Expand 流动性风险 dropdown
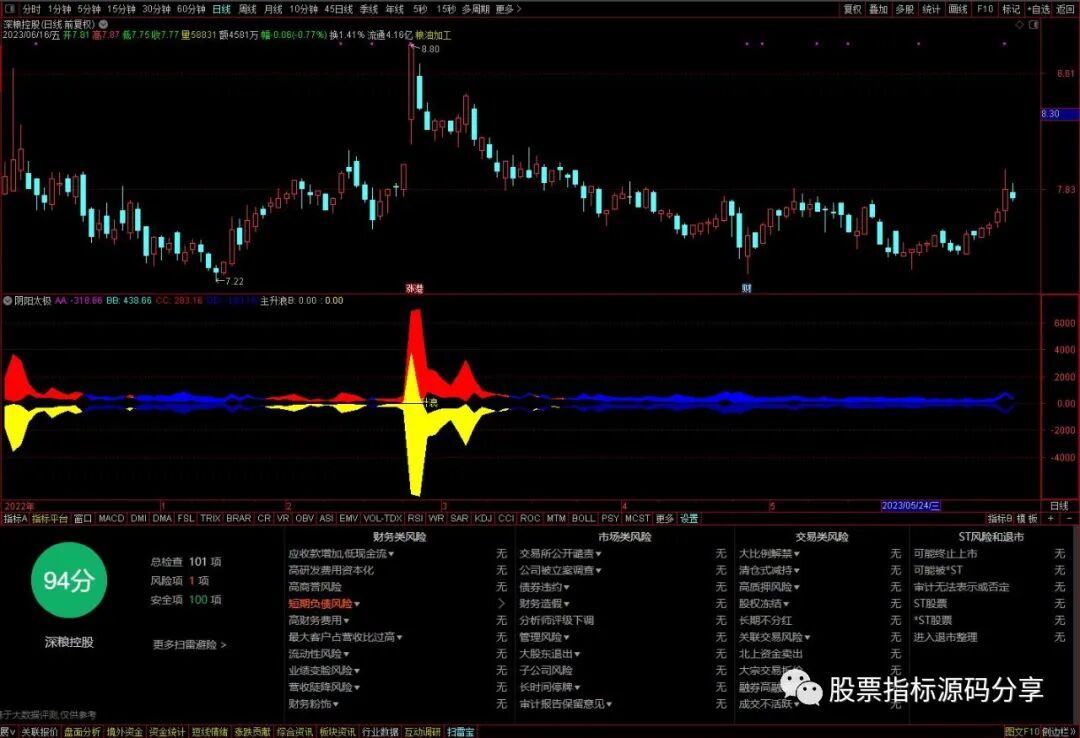This screenshot has height=738, width=1080. click(x=318, y=654)
